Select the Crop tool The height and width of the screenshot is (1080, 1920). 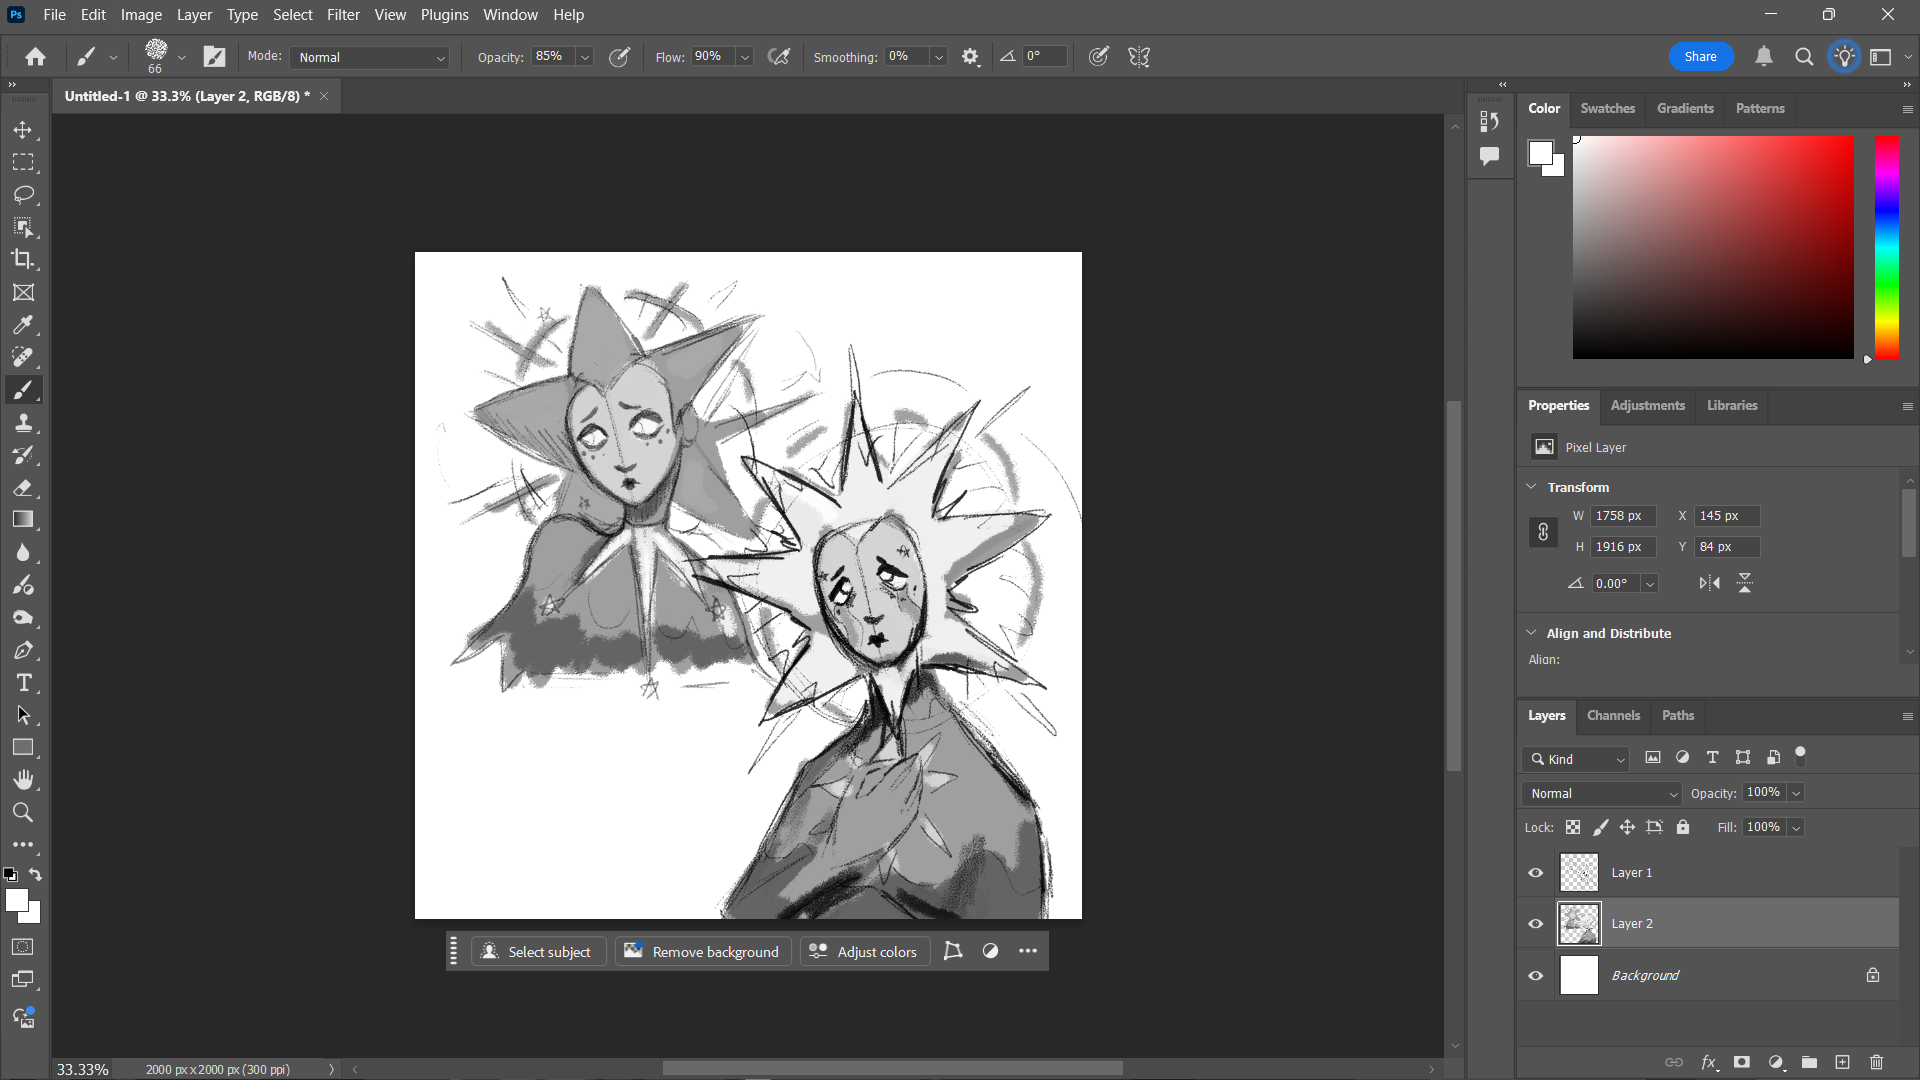[x=23, y=259]
